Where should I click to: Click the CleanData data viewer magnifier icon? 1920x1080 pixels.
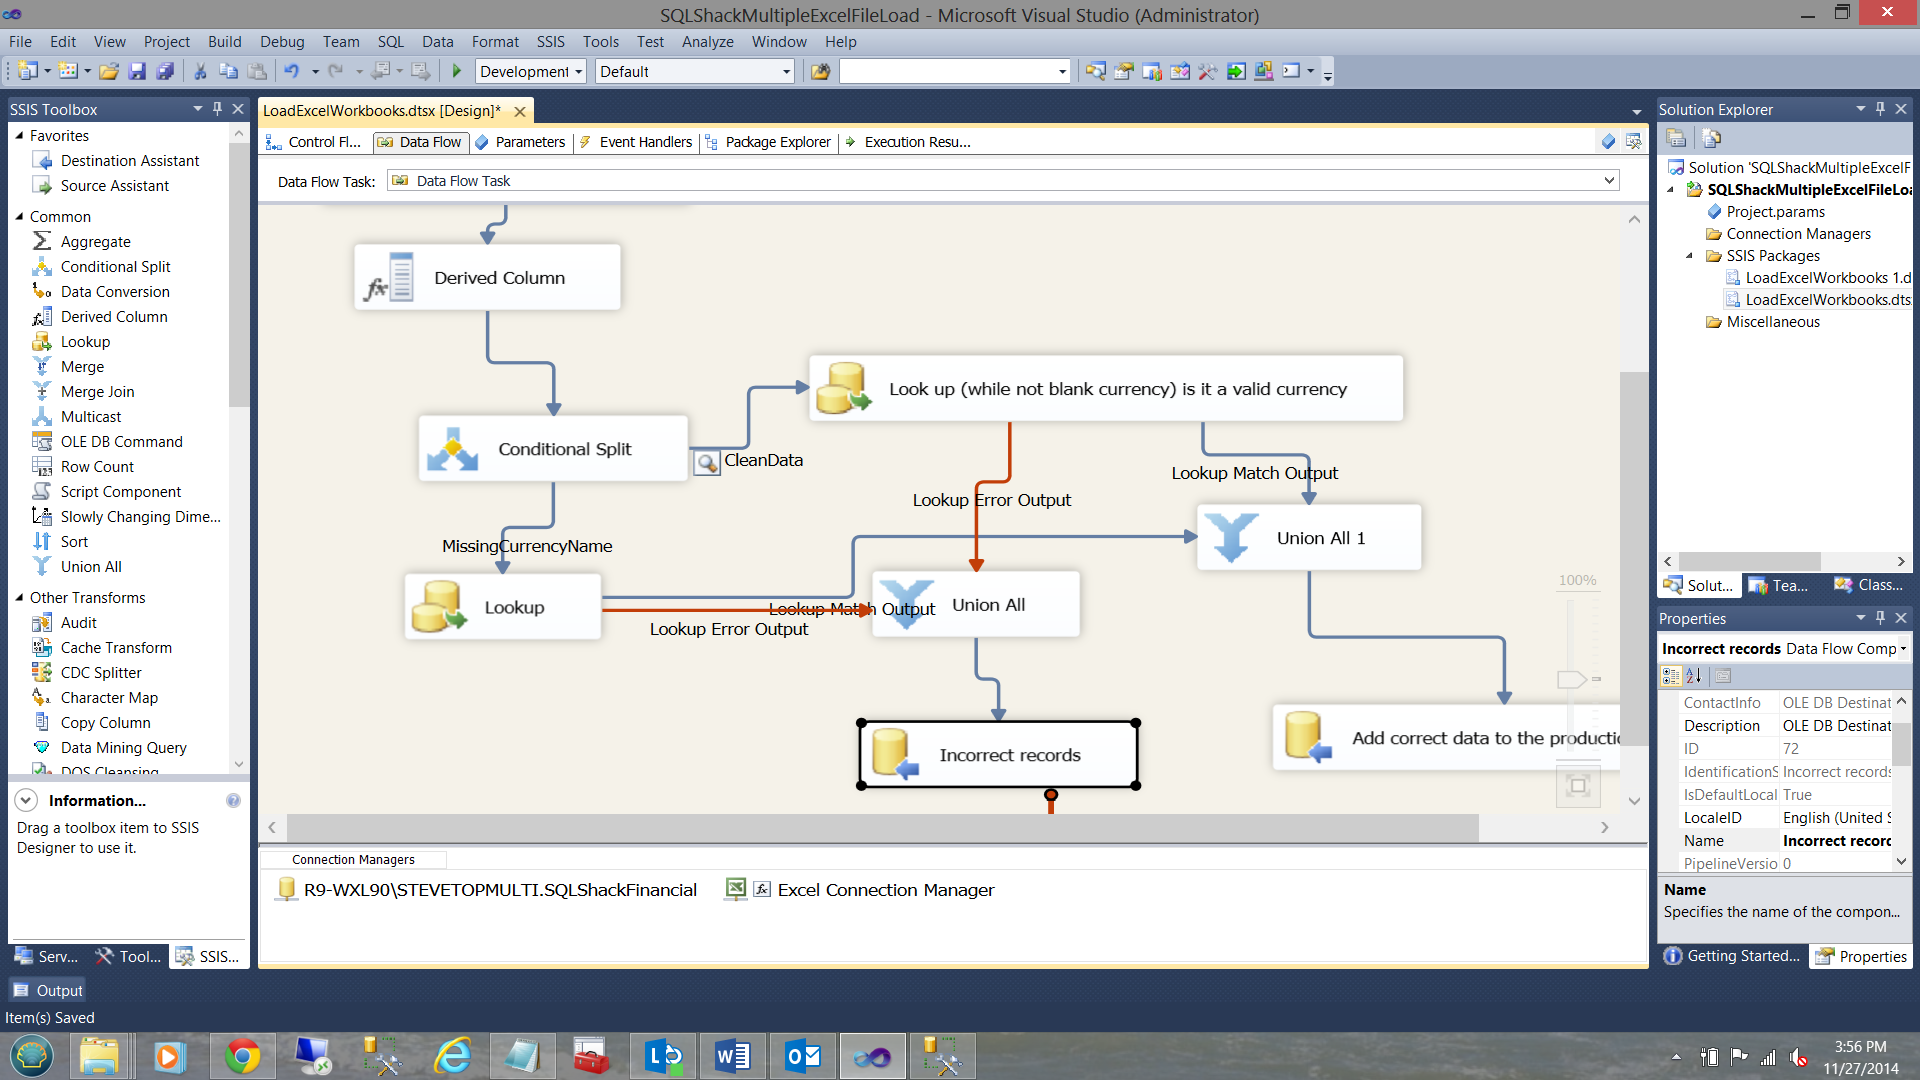tap(707, 462)
